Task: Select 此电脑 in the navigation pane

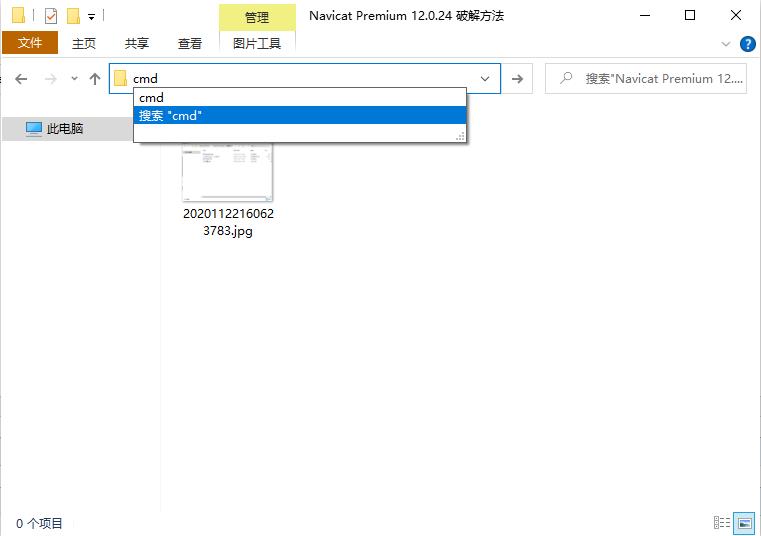Action: [x=67, y=129]
